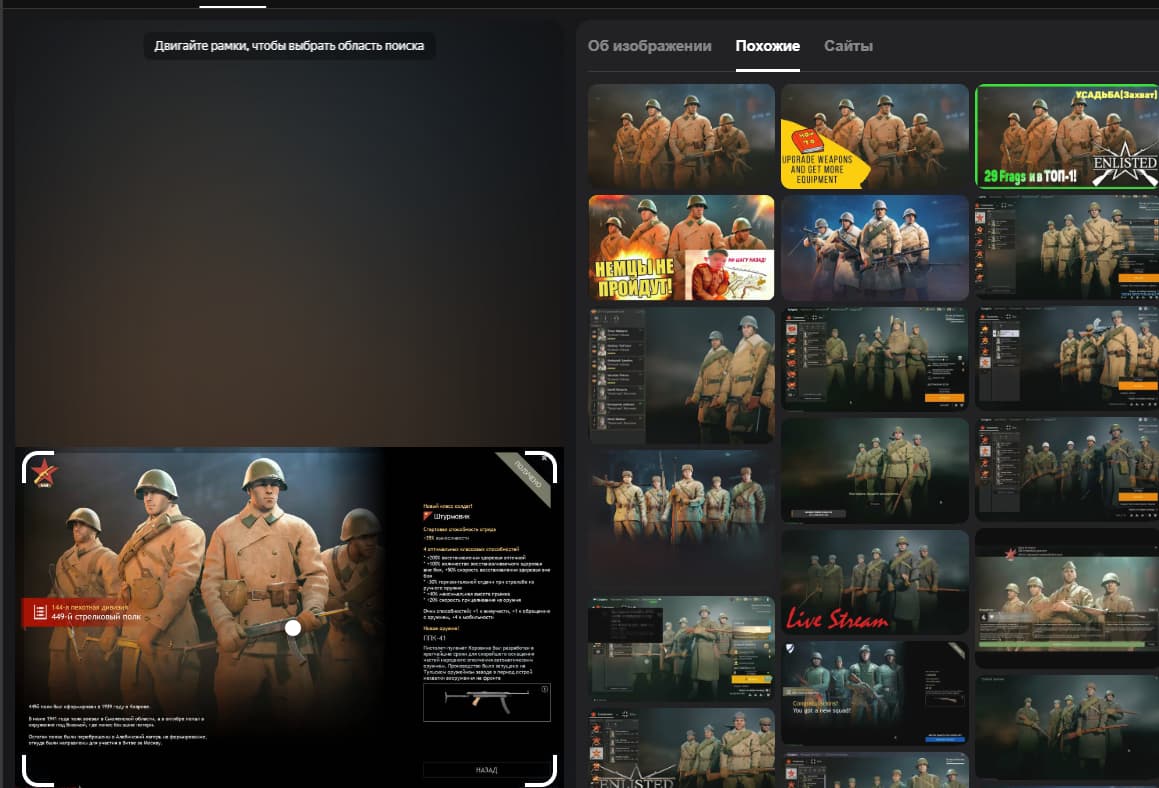The height and width of the screenshot is (788, 1159).
Task: Open the "You got a new squad!" thumbnail
Action: (874, 693)
